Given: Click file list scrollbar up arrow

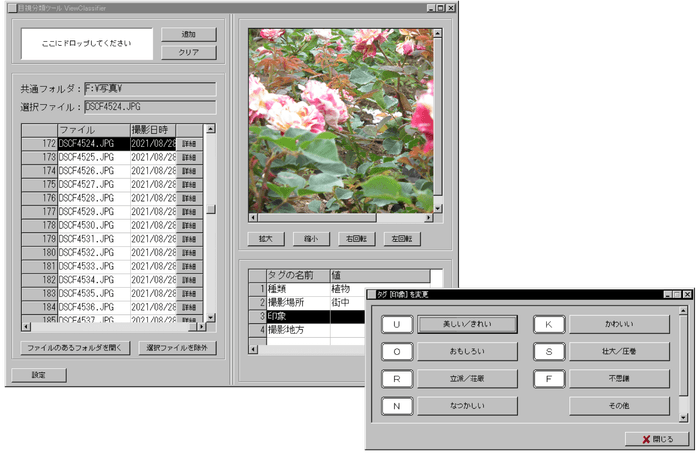Looking at the screenshot, I should click(x=210, y=129).
